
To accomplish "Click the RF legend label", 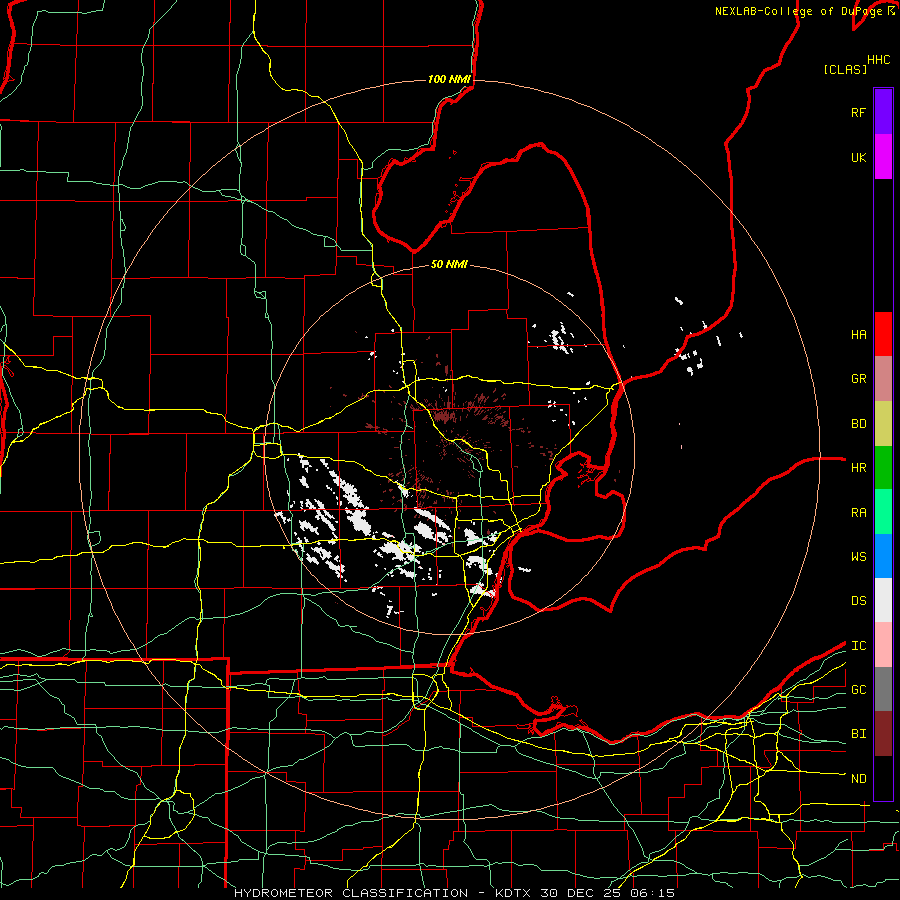I will [858, 112].
